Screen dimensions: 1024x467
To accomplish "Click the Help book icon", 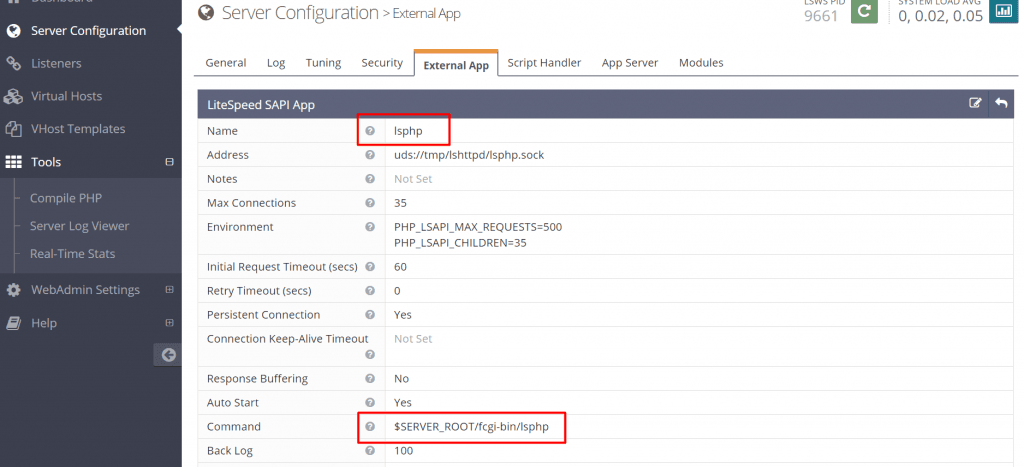I will [x=13, y=323].
